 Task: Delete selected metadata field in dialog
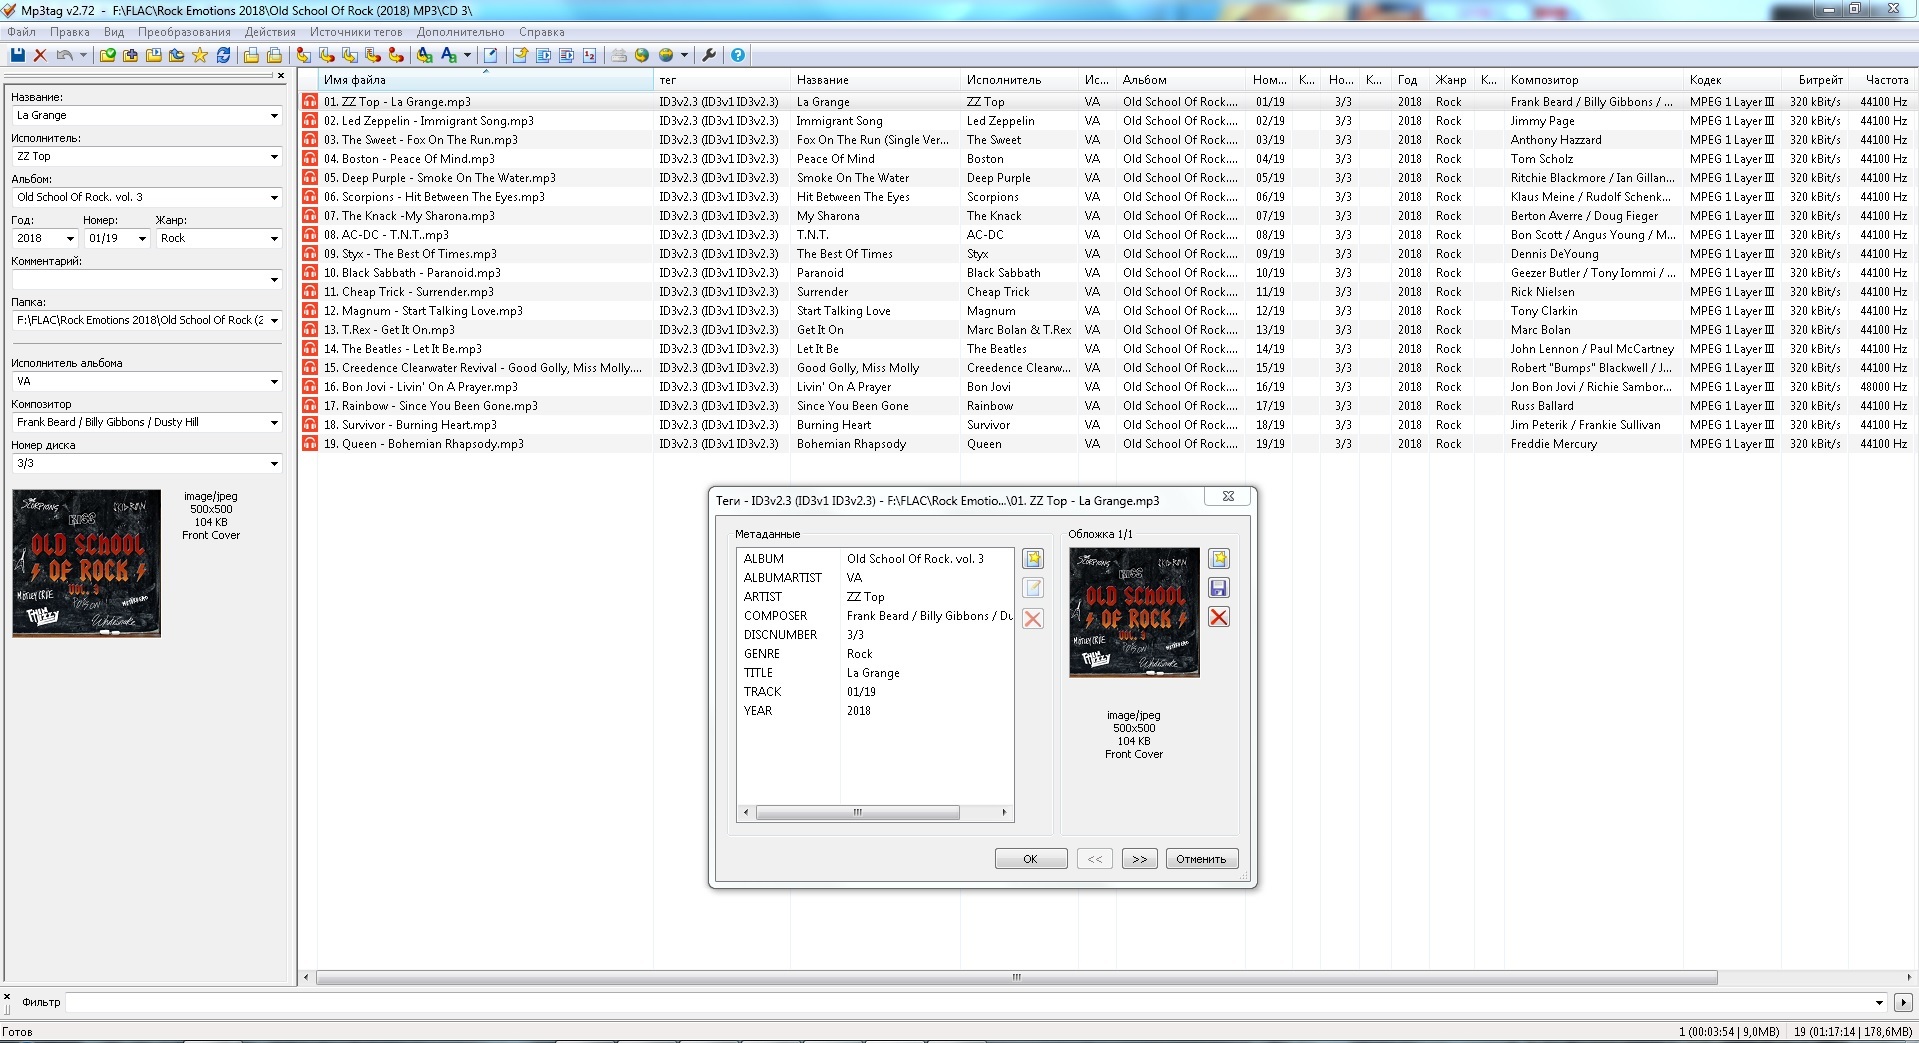pyautogui.click(x=1033, y=619)
